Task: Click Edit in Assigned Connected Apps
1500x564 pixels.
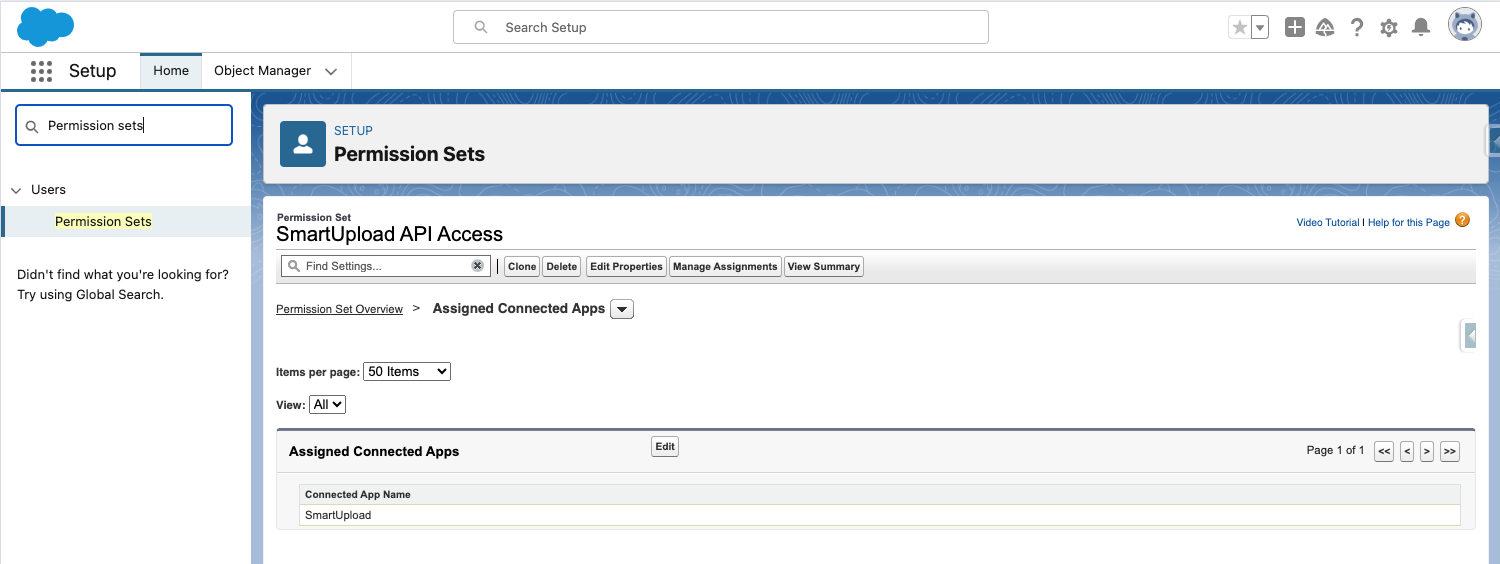Action: tap(665, 447)
